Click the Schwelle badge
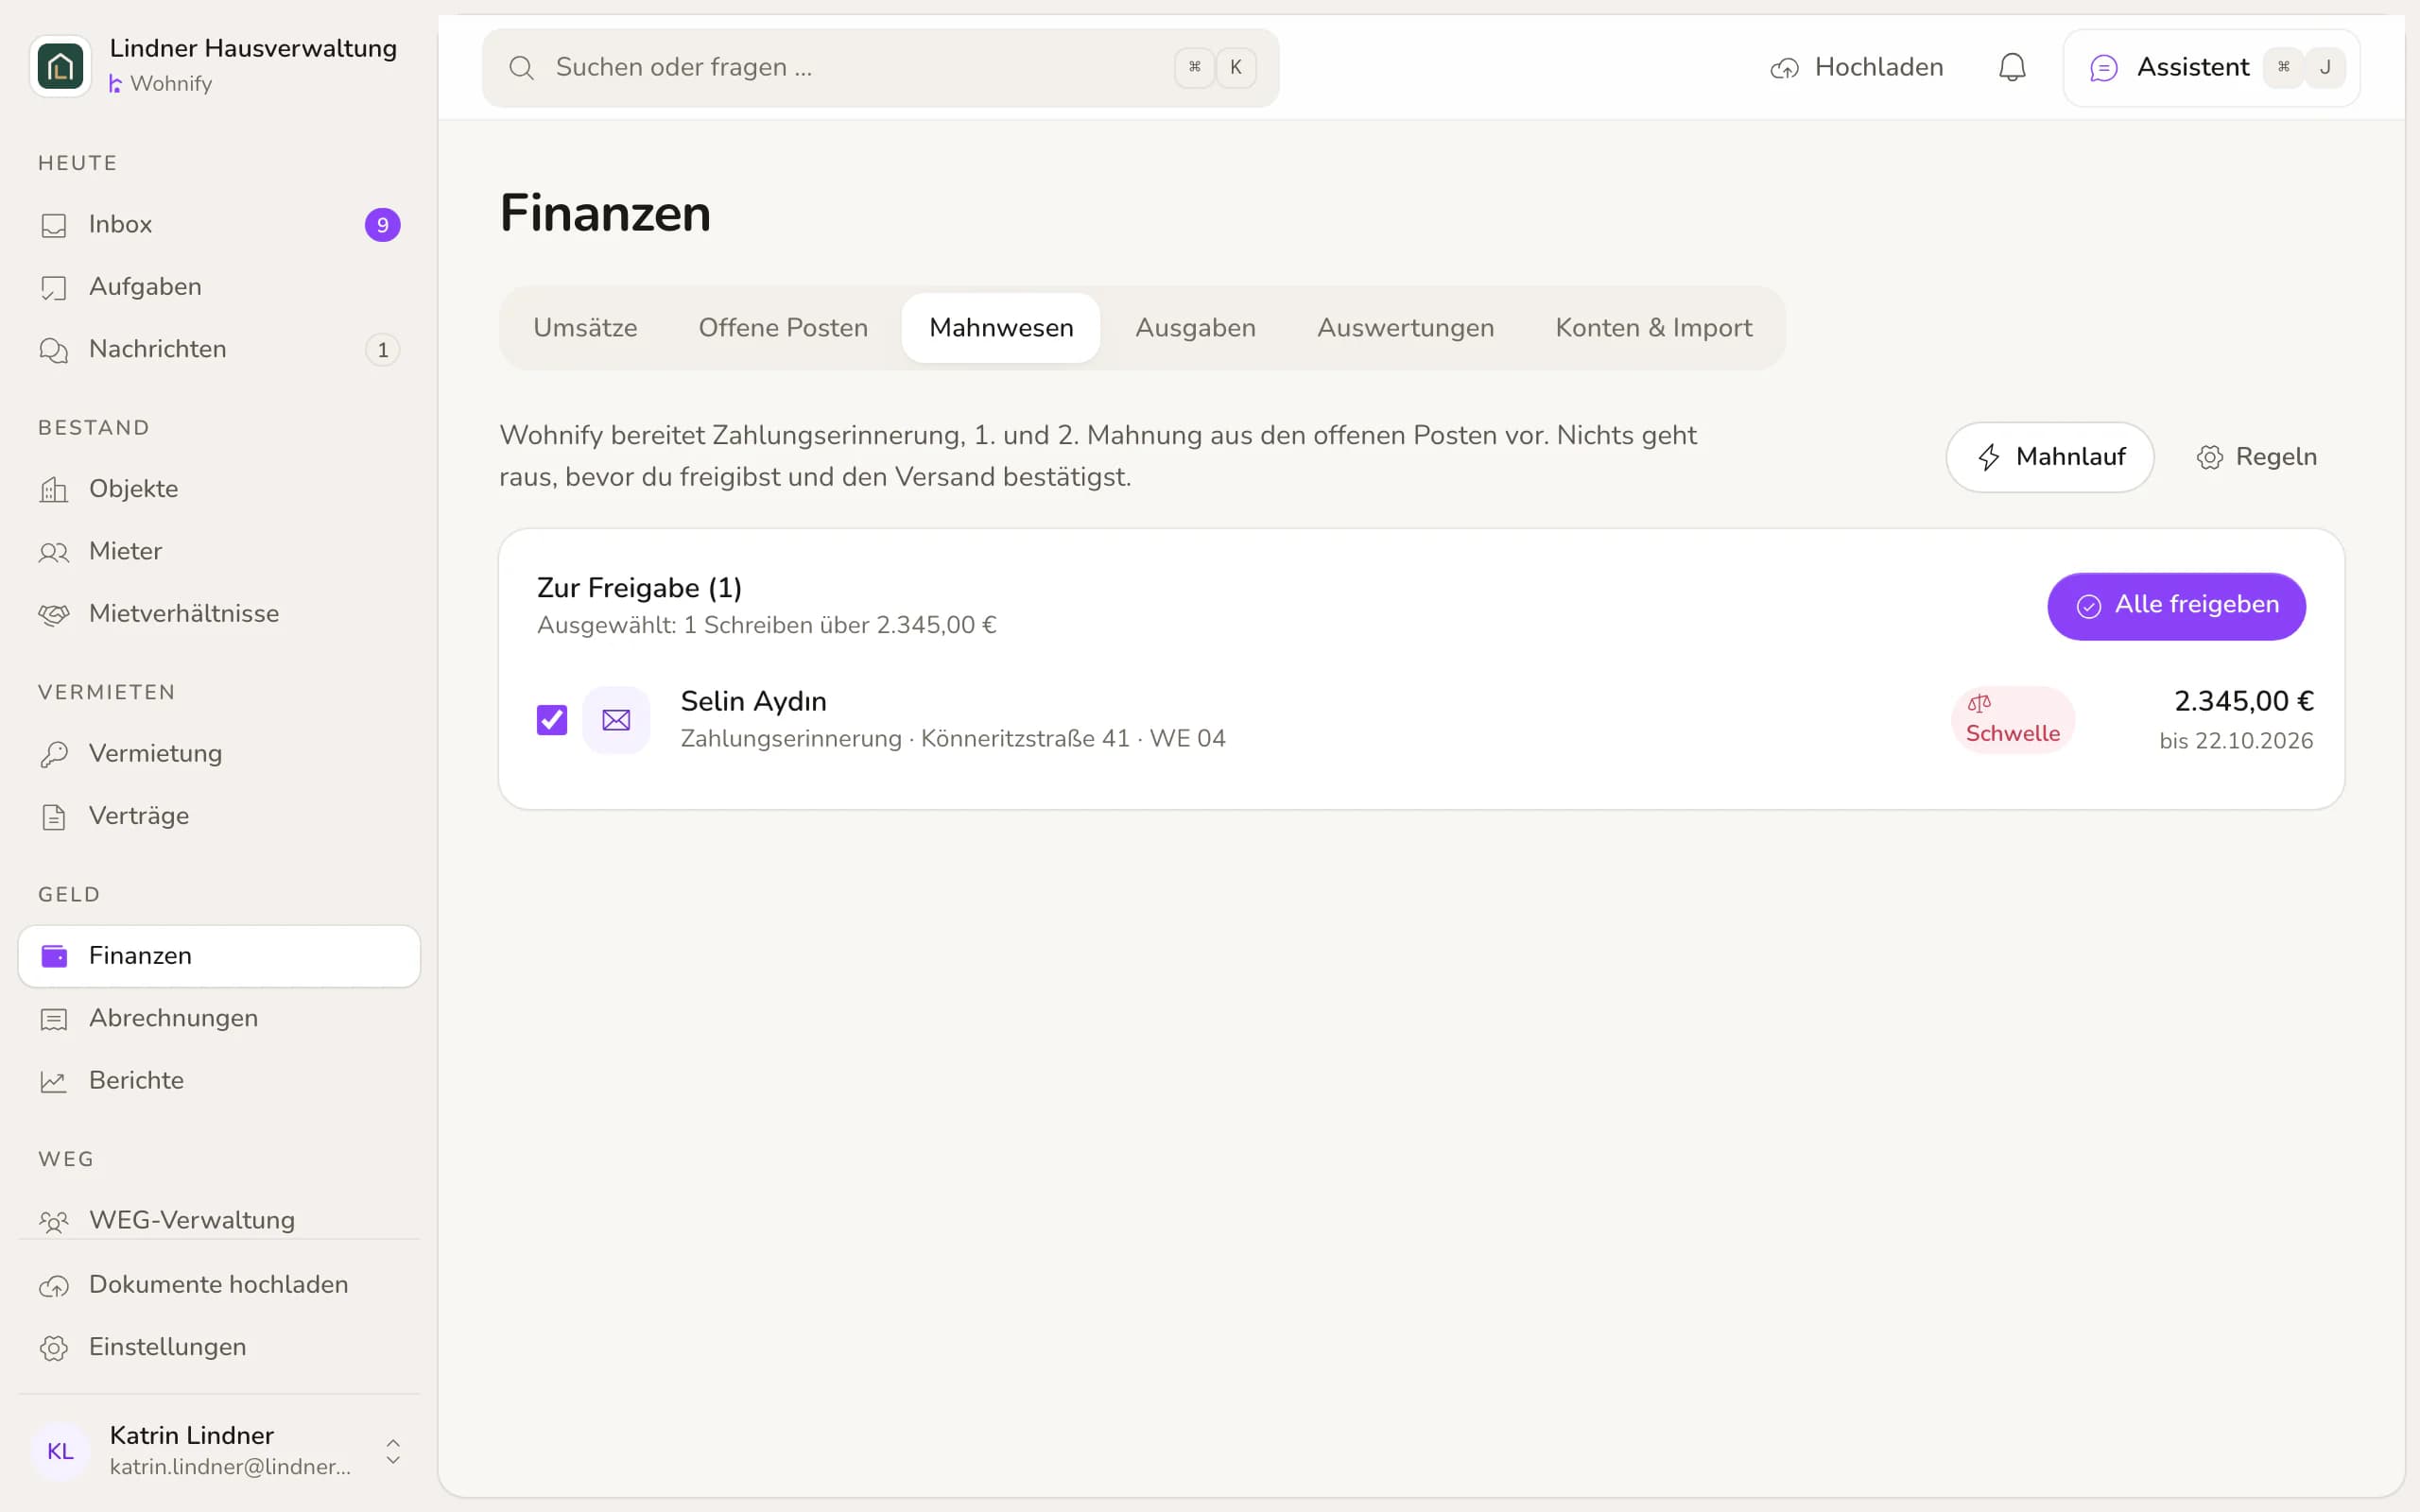Screen dimensions: 2420x1512 [2012, 720]
